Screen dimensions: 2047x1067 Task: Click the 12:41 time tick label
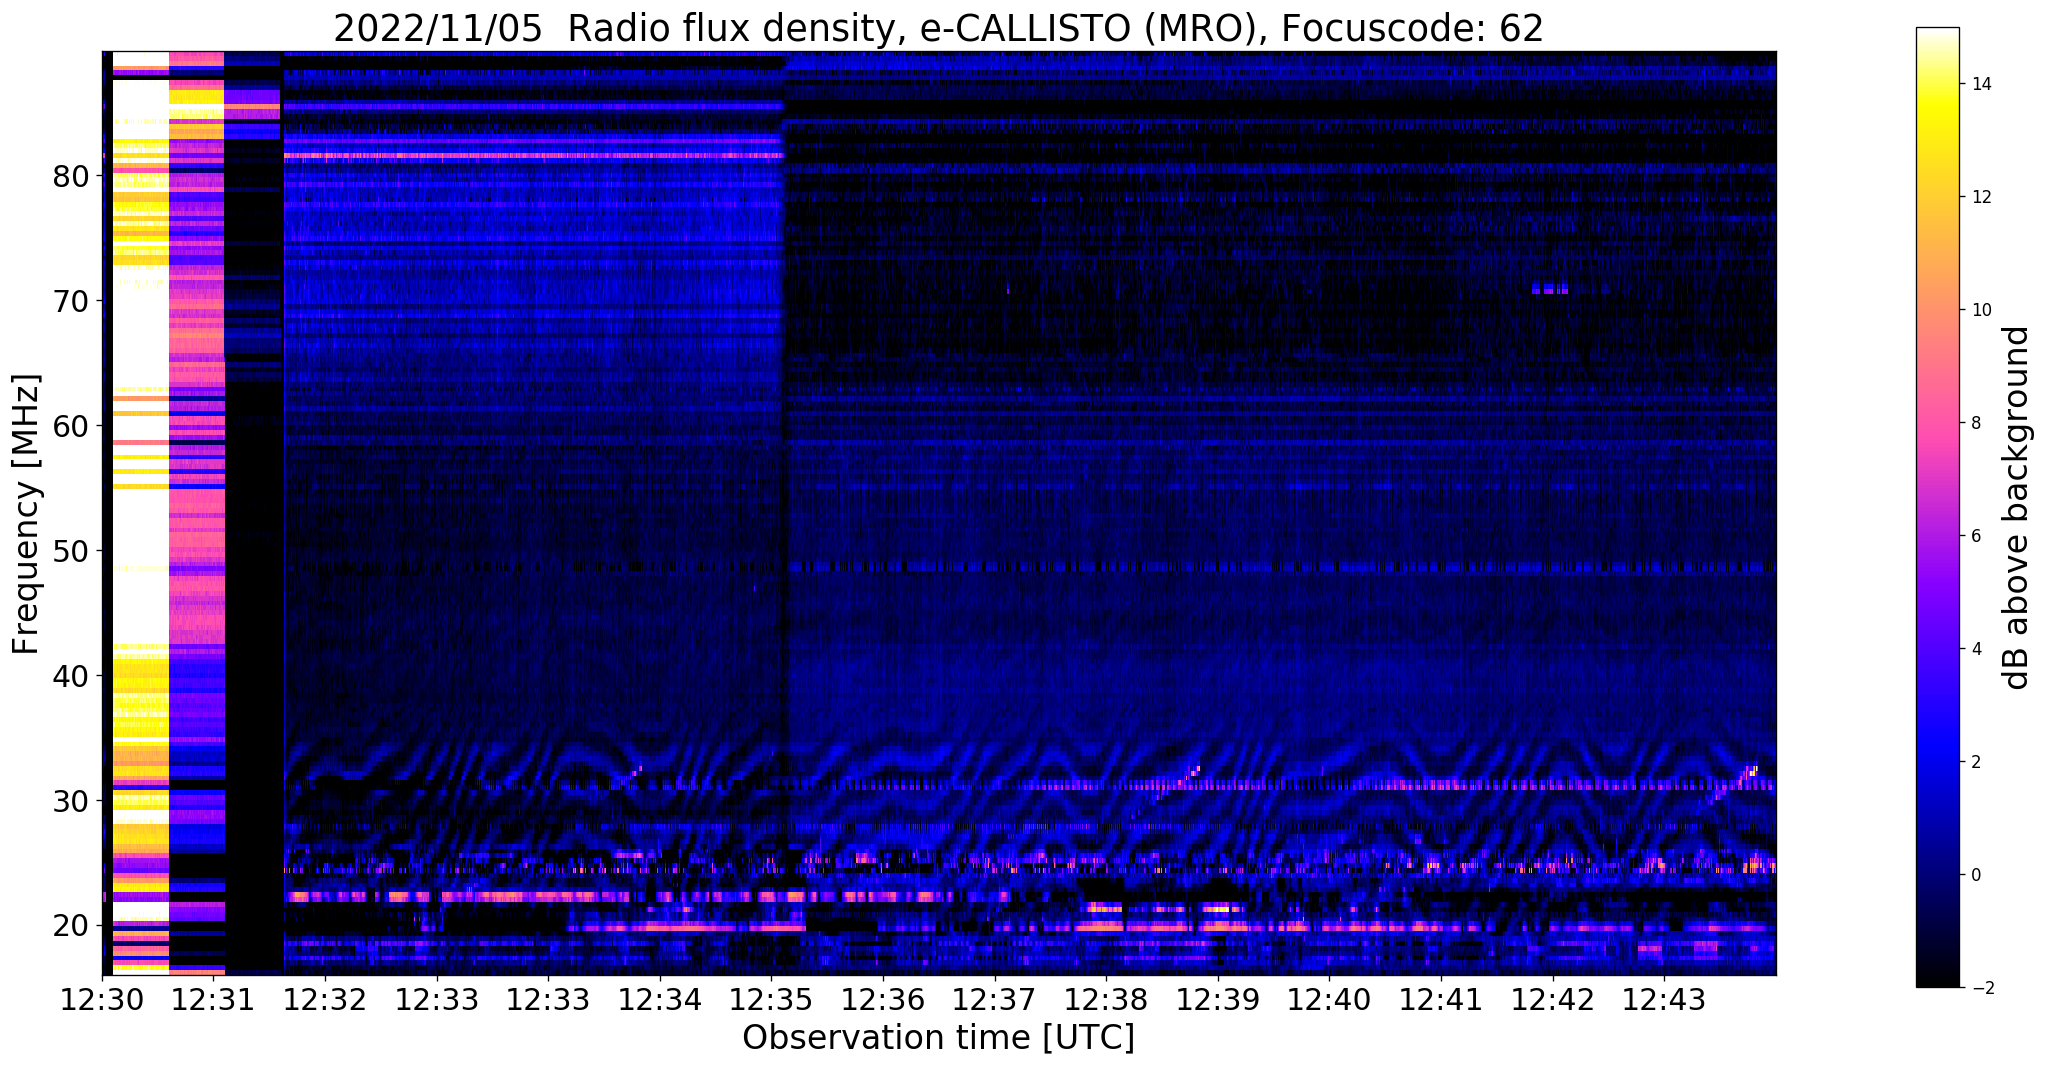pyautogui.click(x=1441, y=1000)
